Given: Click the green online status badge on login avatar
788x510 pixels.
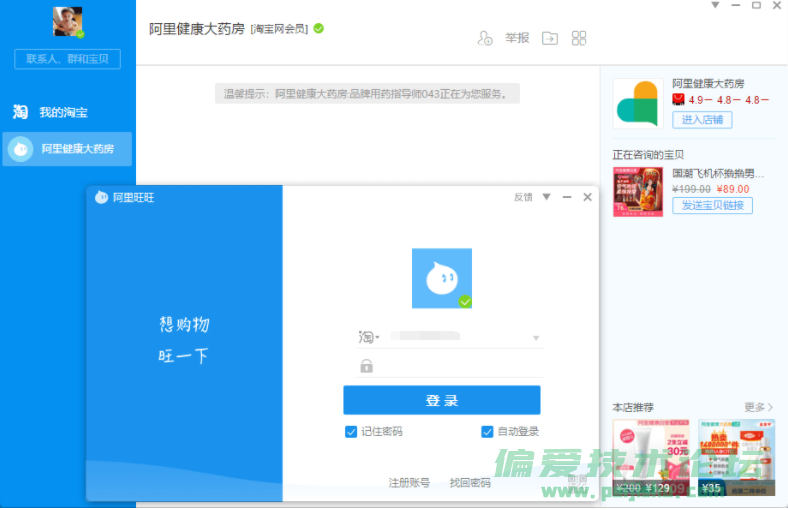Looking at the screenshot, I should click(x=465, y=301).
